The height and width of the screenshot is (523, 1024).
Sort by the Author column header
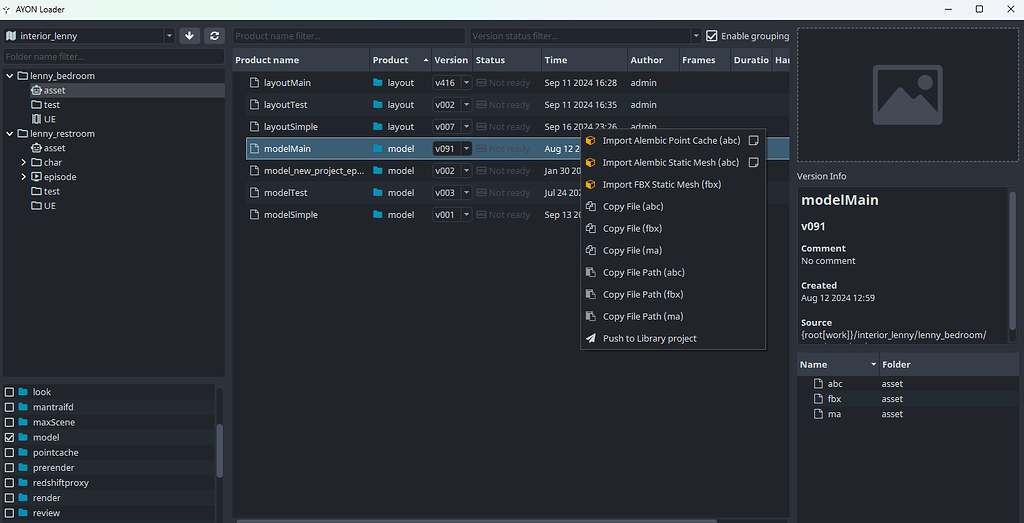point(647,60)
